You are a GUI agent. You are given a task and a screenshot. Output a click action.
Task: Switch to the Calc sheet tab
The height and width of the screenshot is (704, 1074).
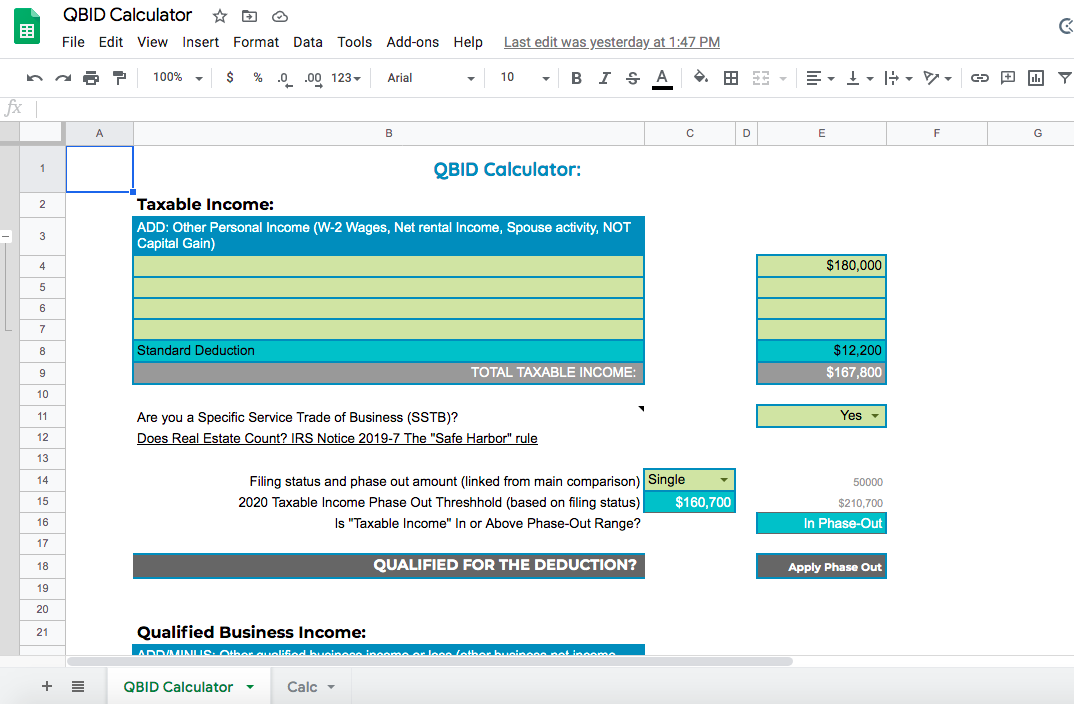pos(310,687)
